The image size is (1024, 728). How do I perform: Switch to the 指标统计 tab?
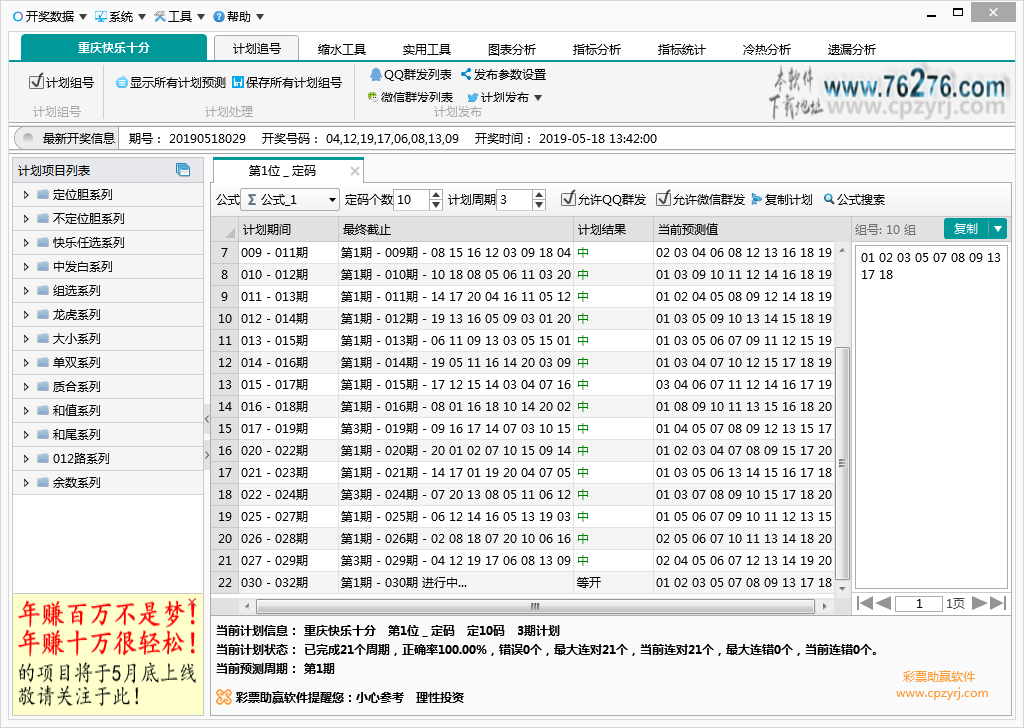681,49
